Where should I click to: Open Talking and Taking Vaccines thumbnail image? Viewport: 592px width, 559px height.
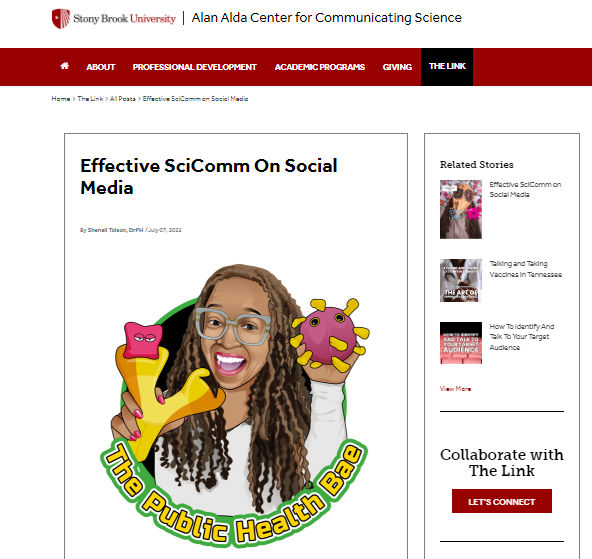(461, 280)
